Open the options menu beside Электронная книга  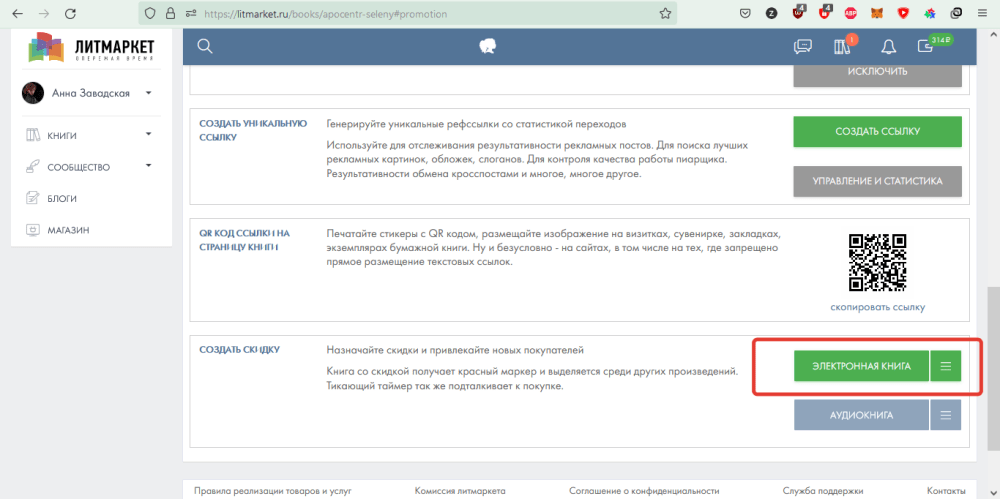tap(945, 367)
